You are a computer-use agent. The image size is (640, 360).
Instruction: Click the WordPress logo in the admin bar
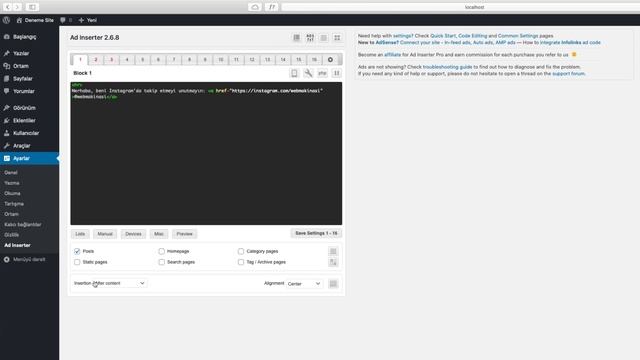tap(6, 20)
